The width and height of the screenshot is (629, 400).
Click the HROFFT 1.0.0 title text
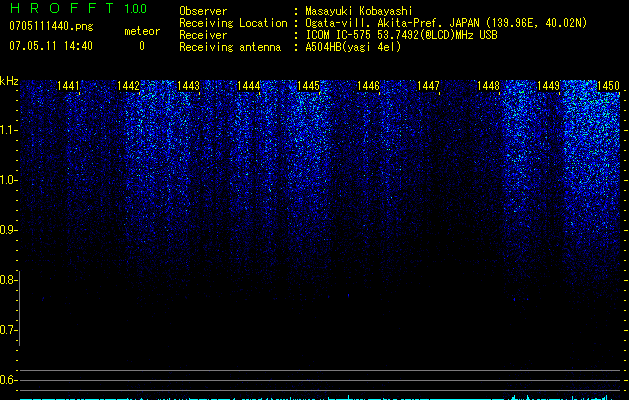point(78,8)
